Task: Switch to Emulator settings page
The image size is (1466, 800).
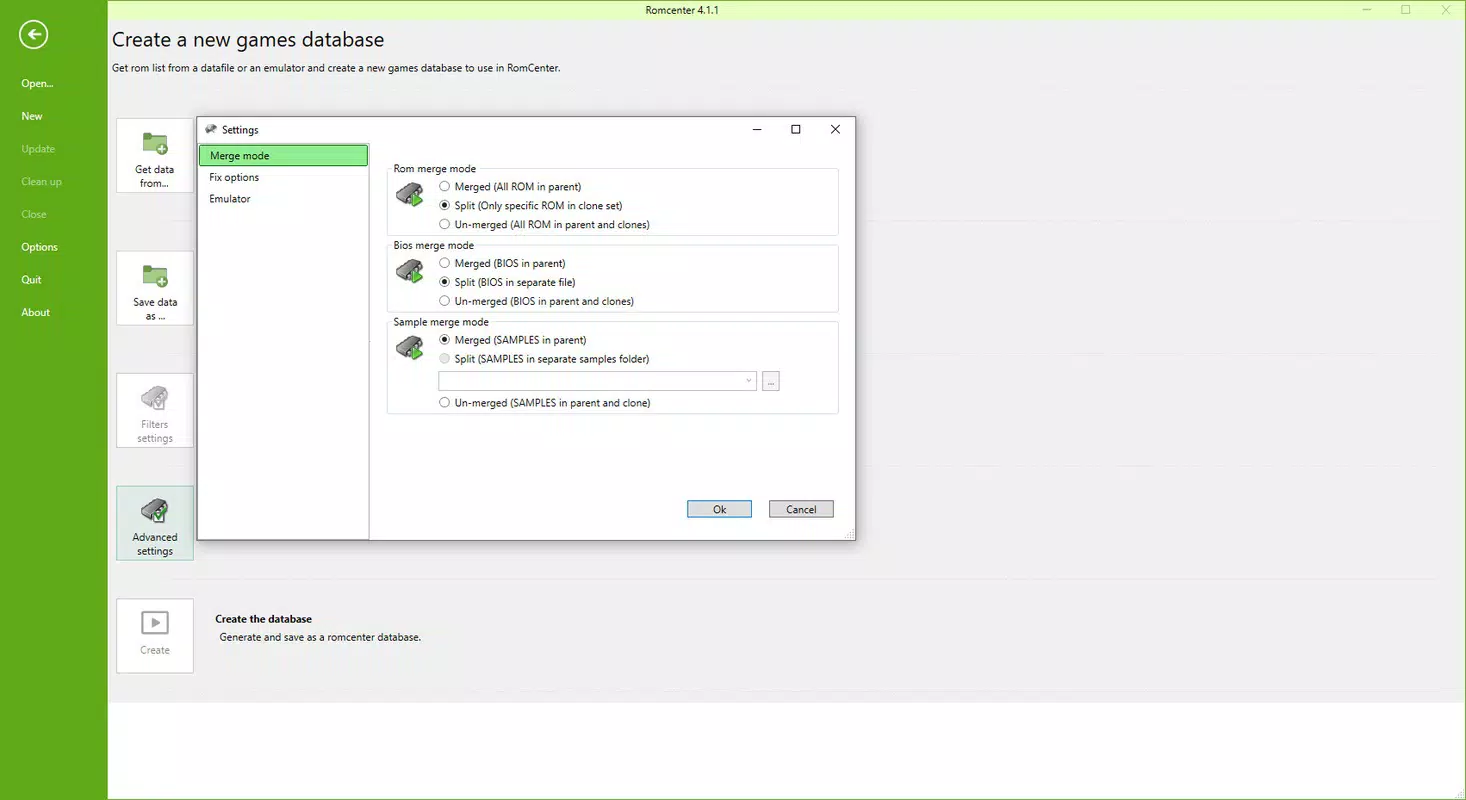Action: [x=283, y=199]
